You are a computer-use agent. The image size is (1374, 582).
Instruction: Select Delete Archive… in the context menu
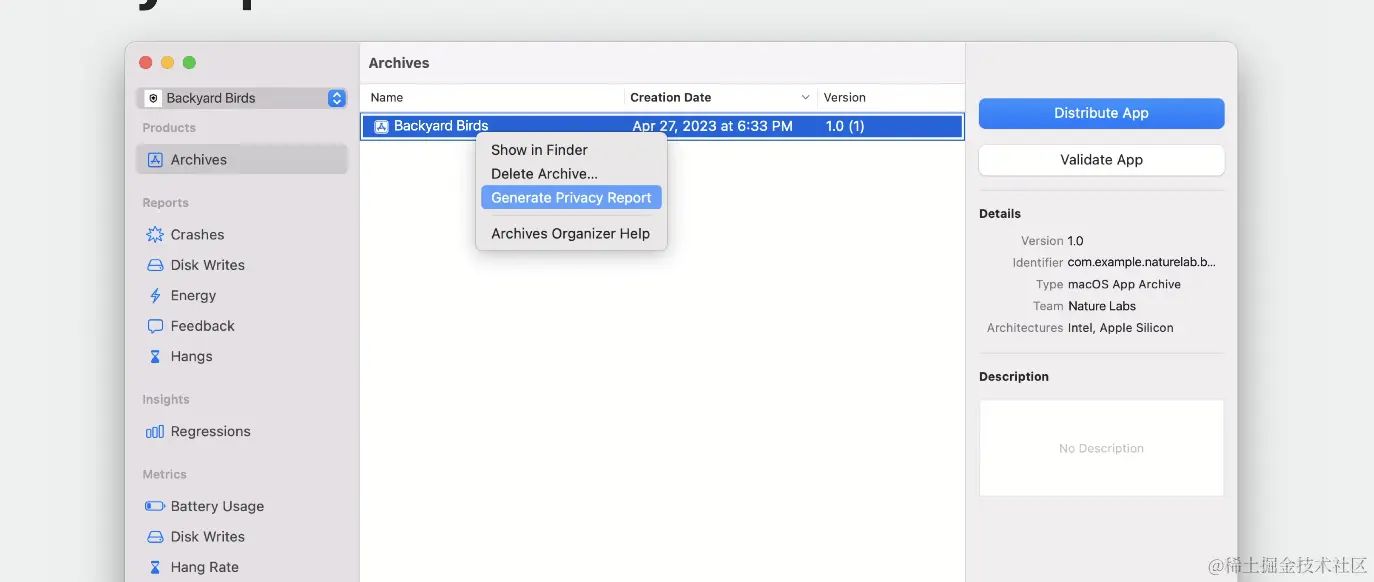pos(544,174)
